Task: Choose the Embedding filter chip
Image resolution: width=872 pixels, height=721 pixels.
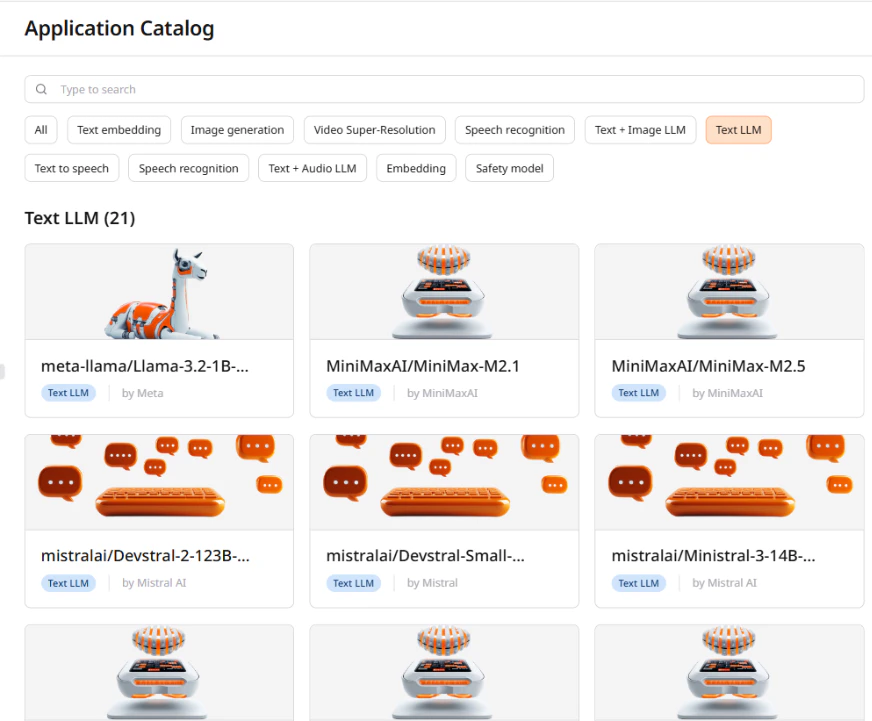Action: (416, 168)
